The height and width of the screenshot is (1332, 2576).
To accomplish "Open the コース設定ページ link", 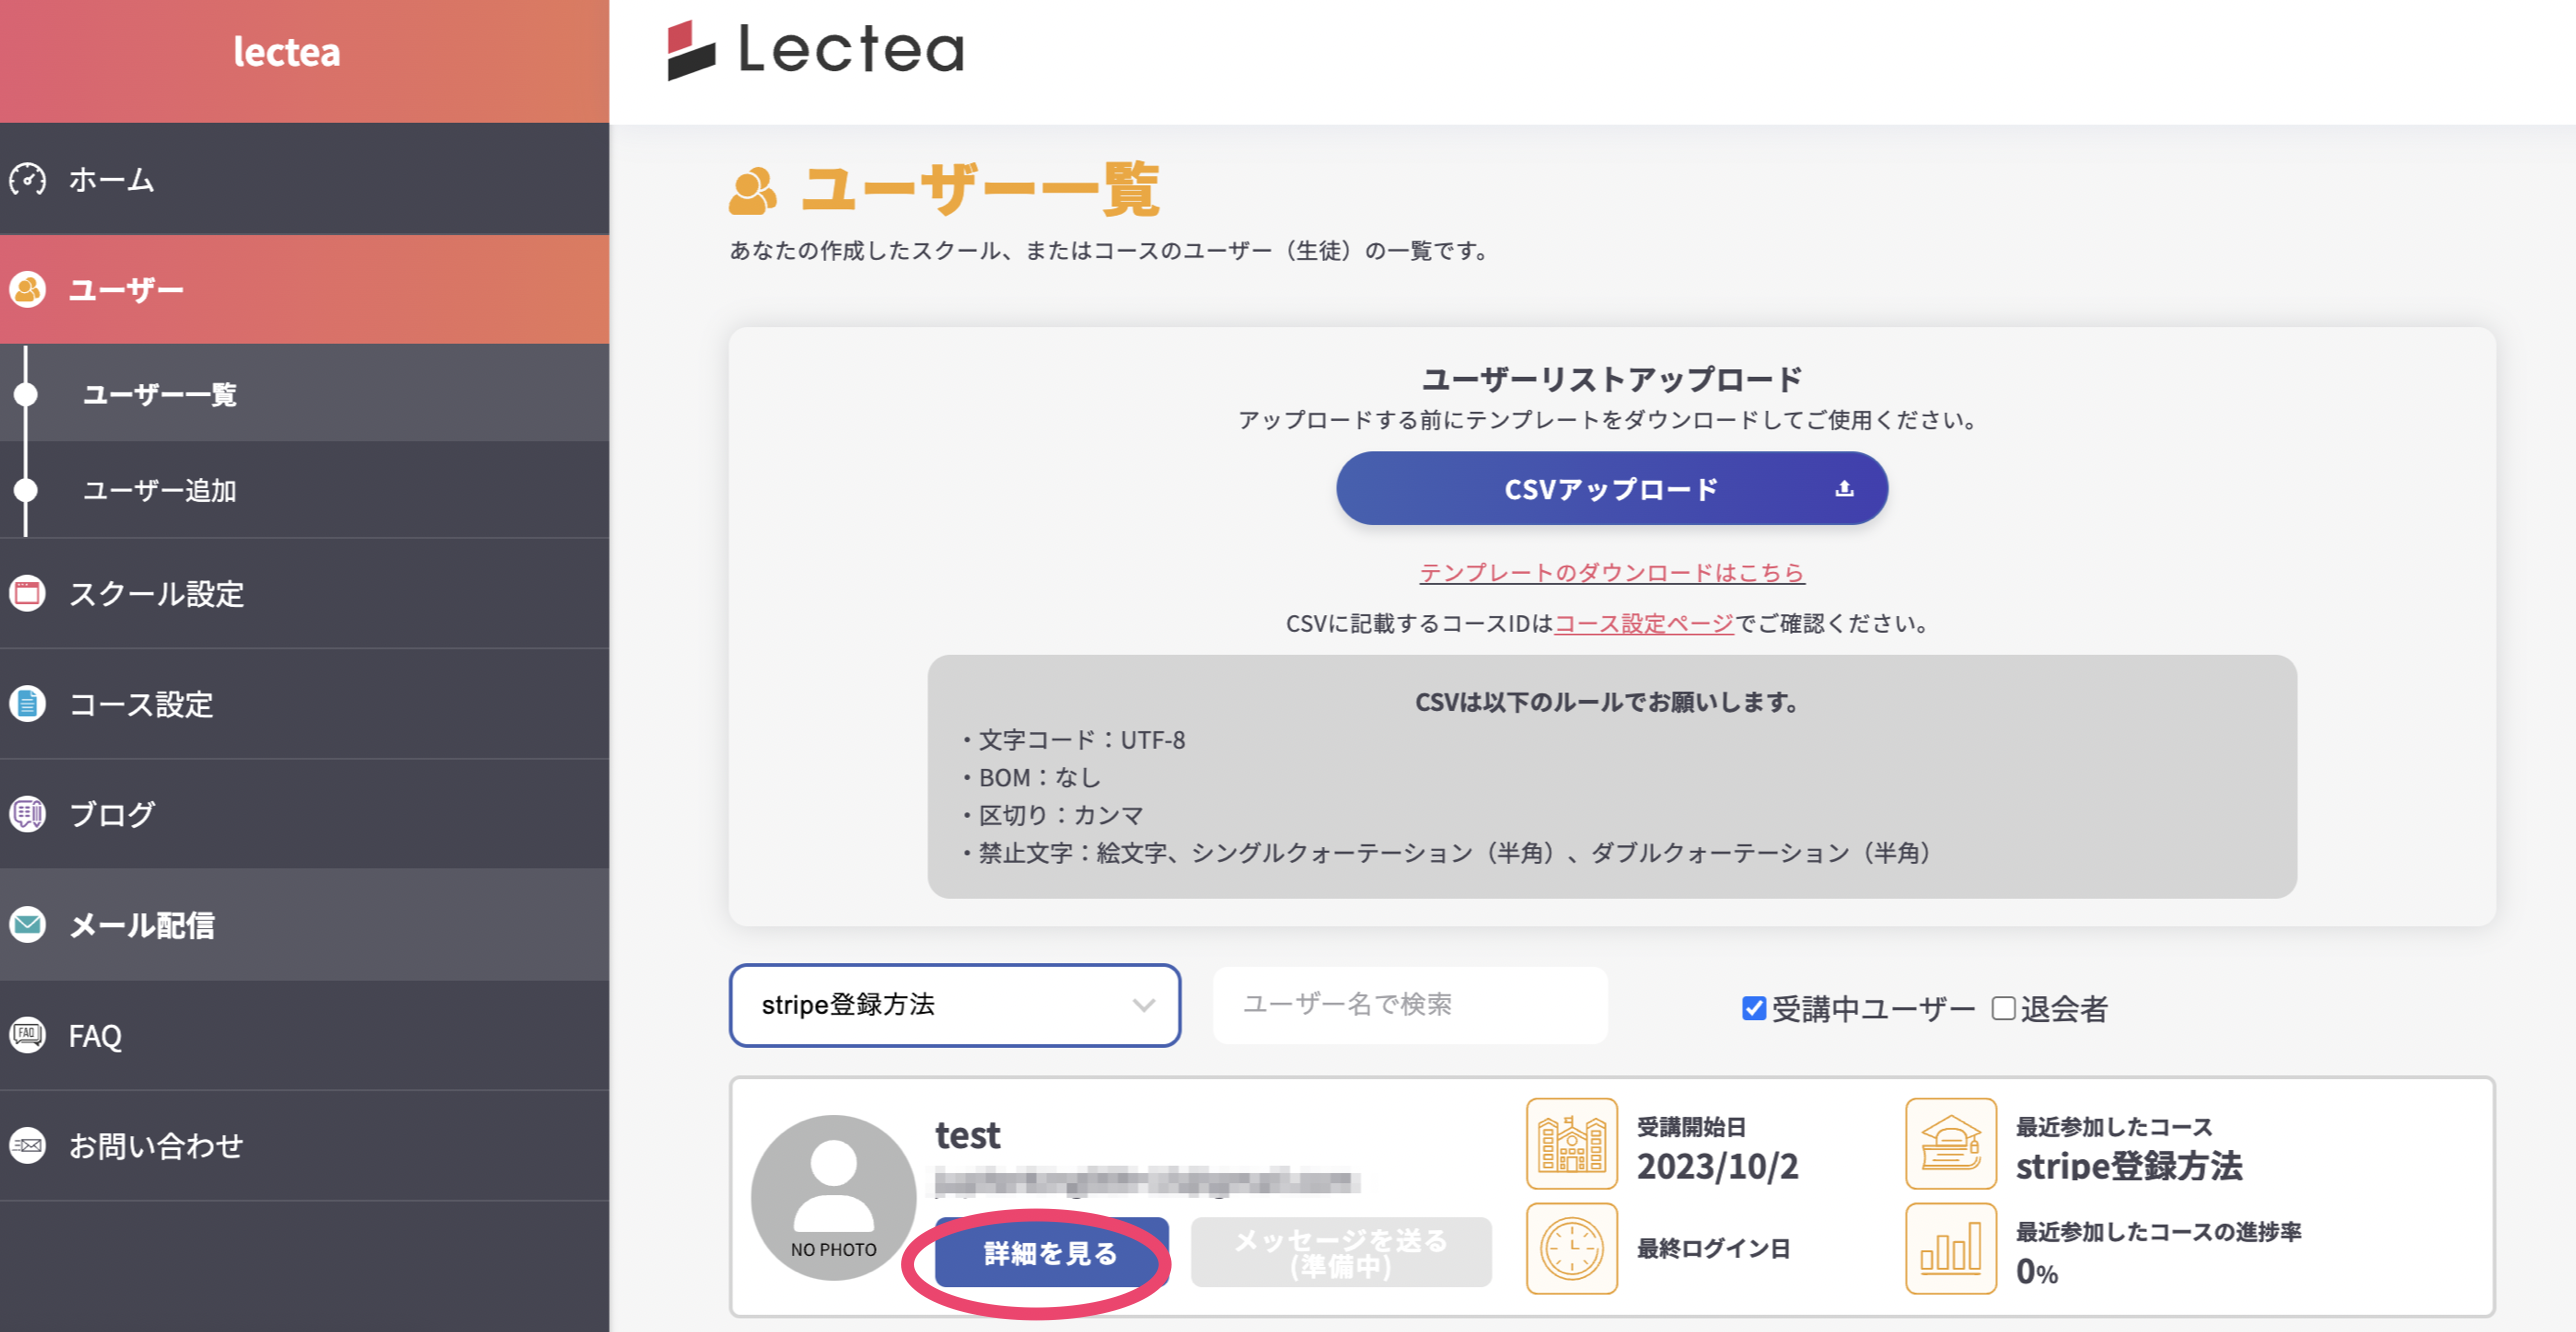I will pyautogui.click(x=1644, y=623).
